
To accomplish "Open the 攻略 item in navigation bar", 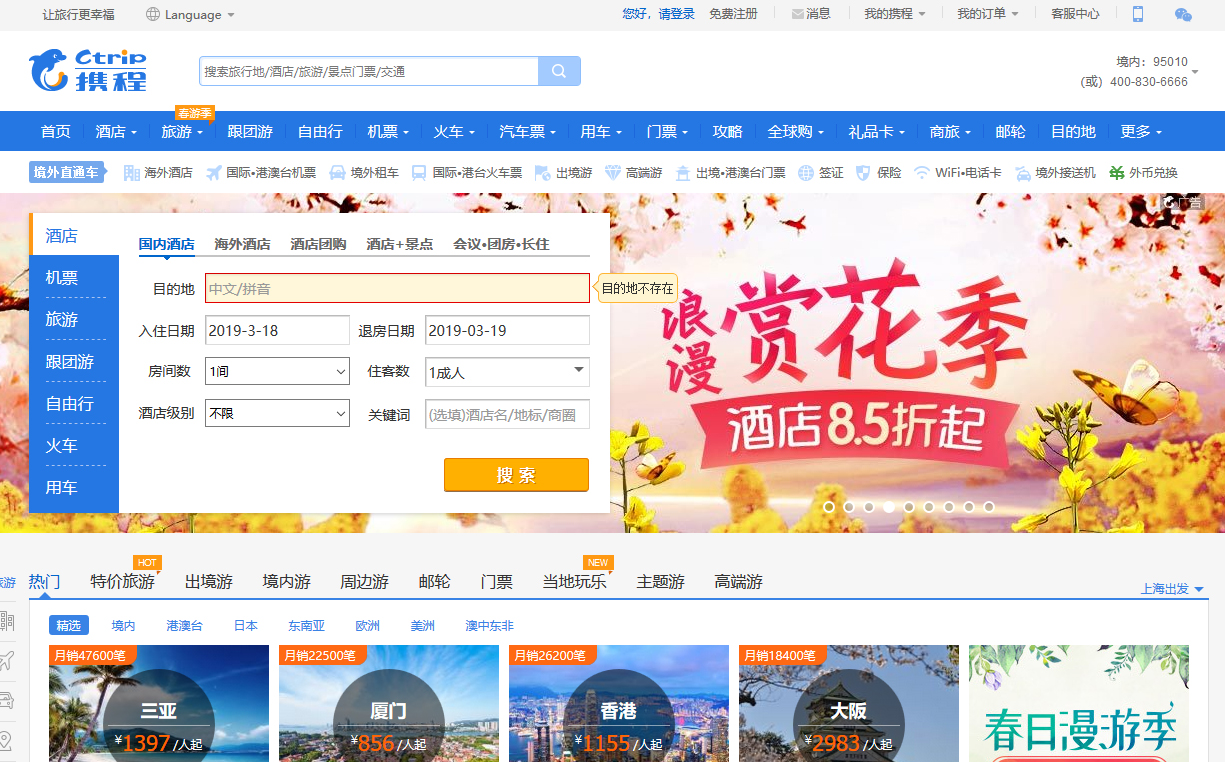I will click(727, 131).
